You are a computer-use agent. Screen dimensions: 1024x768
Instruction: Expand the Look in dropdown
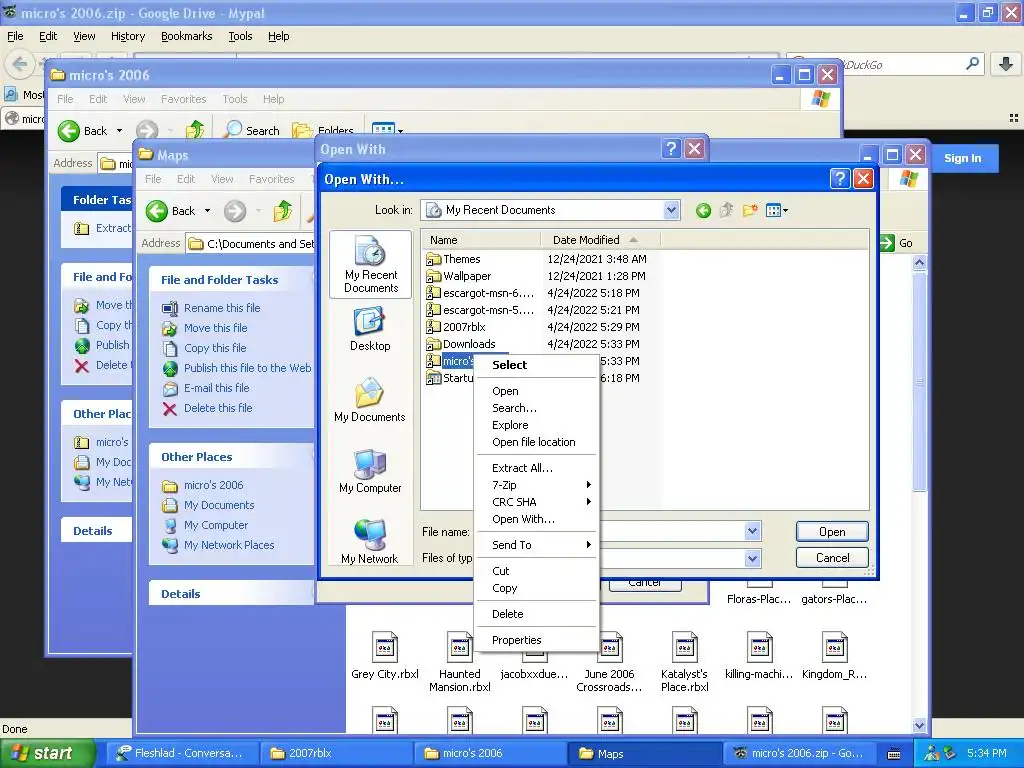pos(671,210)
